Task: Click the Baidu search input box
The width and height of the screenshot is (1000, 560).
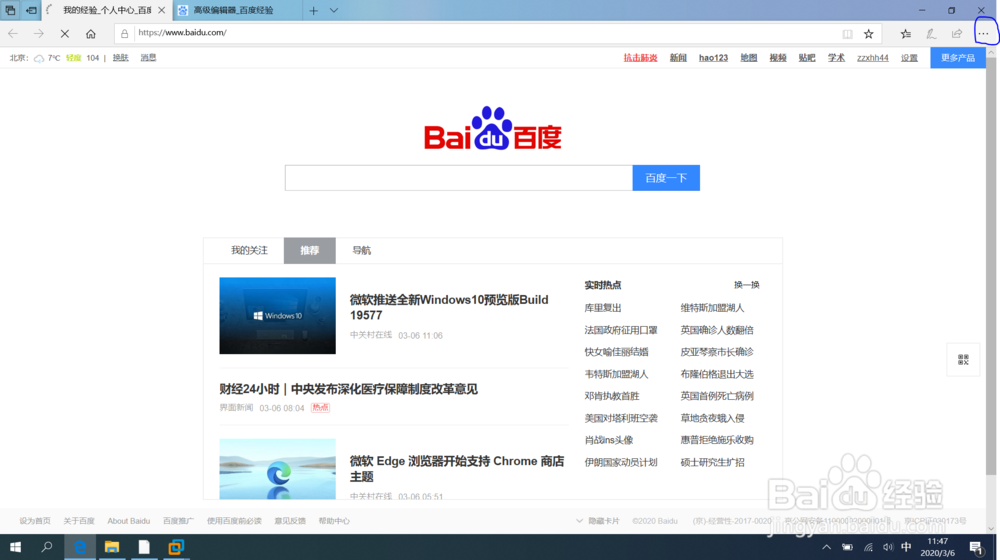Action: (459, 178)
